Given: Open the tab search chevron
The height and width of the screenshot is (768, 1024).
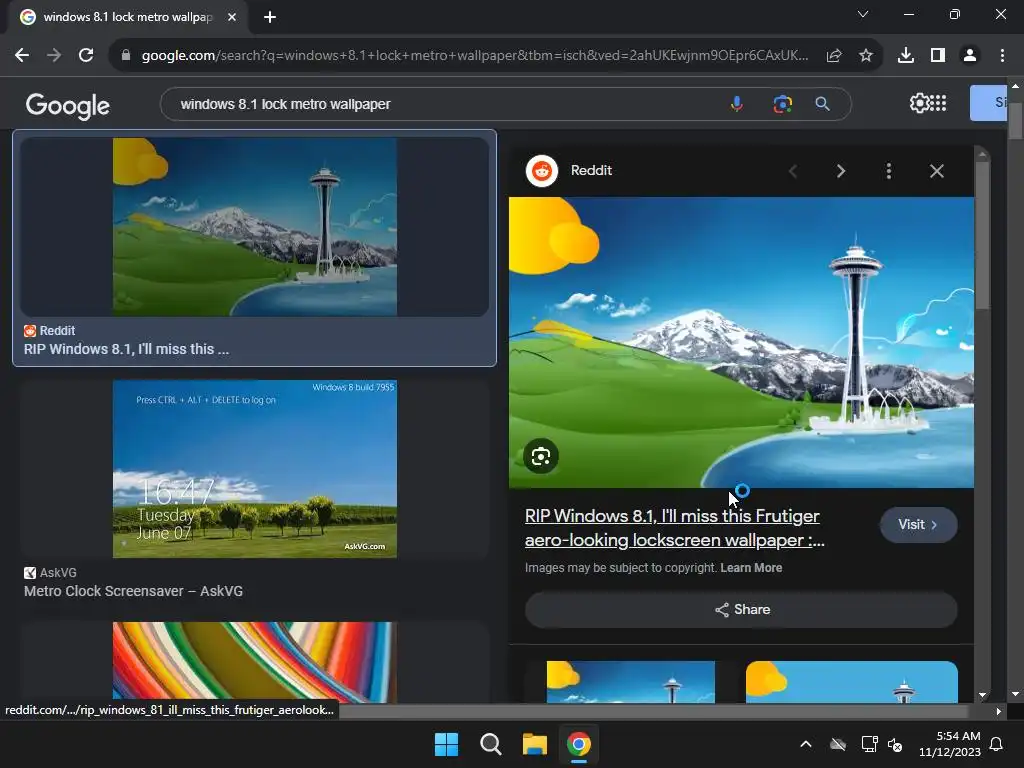Looking at the screenshot, I should pyautogui.click(x=863, y=14).
